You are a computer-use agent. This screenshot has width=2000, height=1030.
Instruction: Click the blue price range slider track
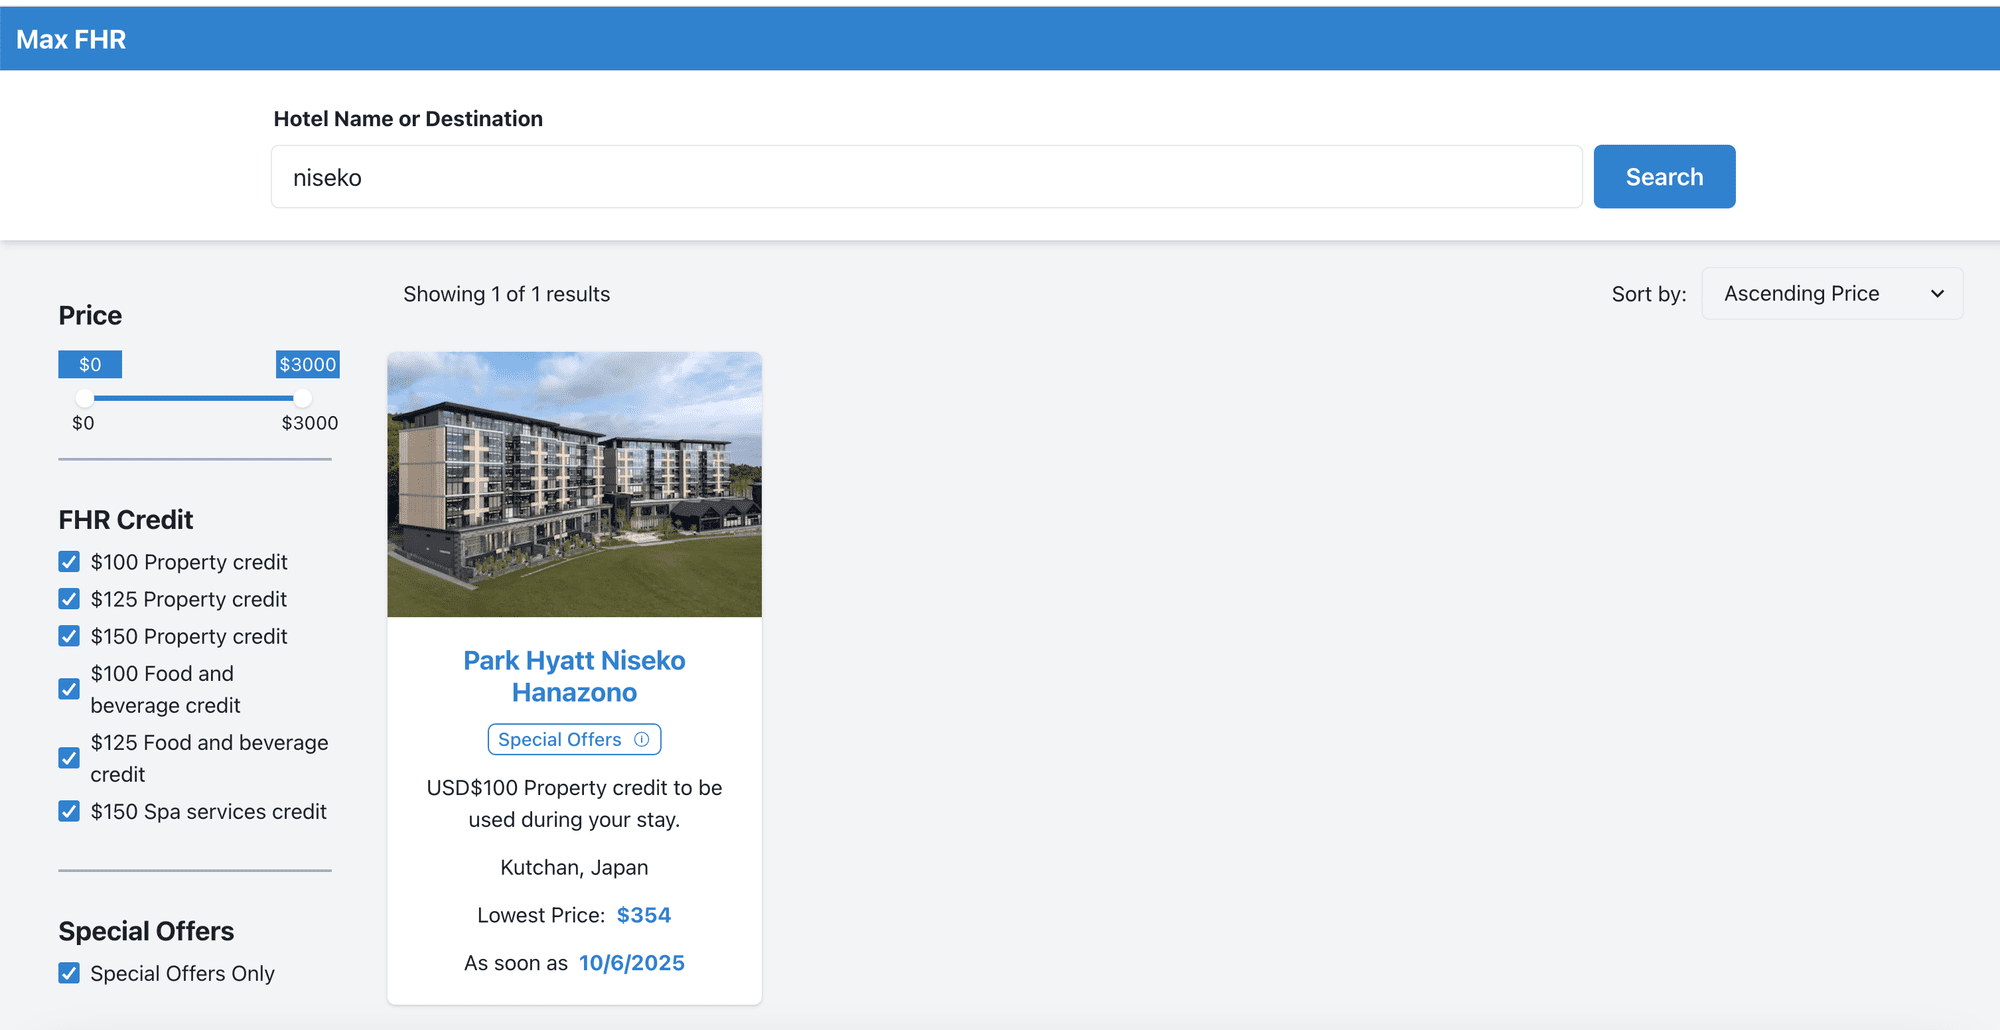194,398
